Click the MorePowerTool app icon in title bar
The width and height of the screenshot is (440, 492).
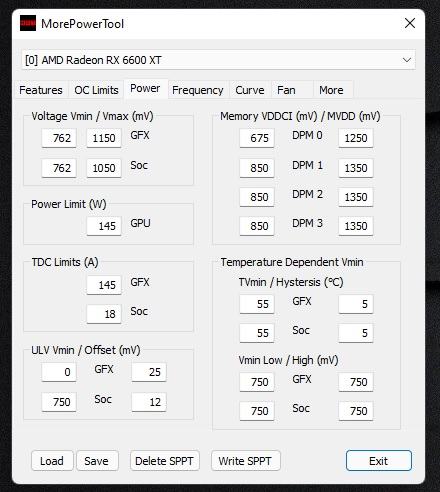pyautogui.click(x=28, y=23)
